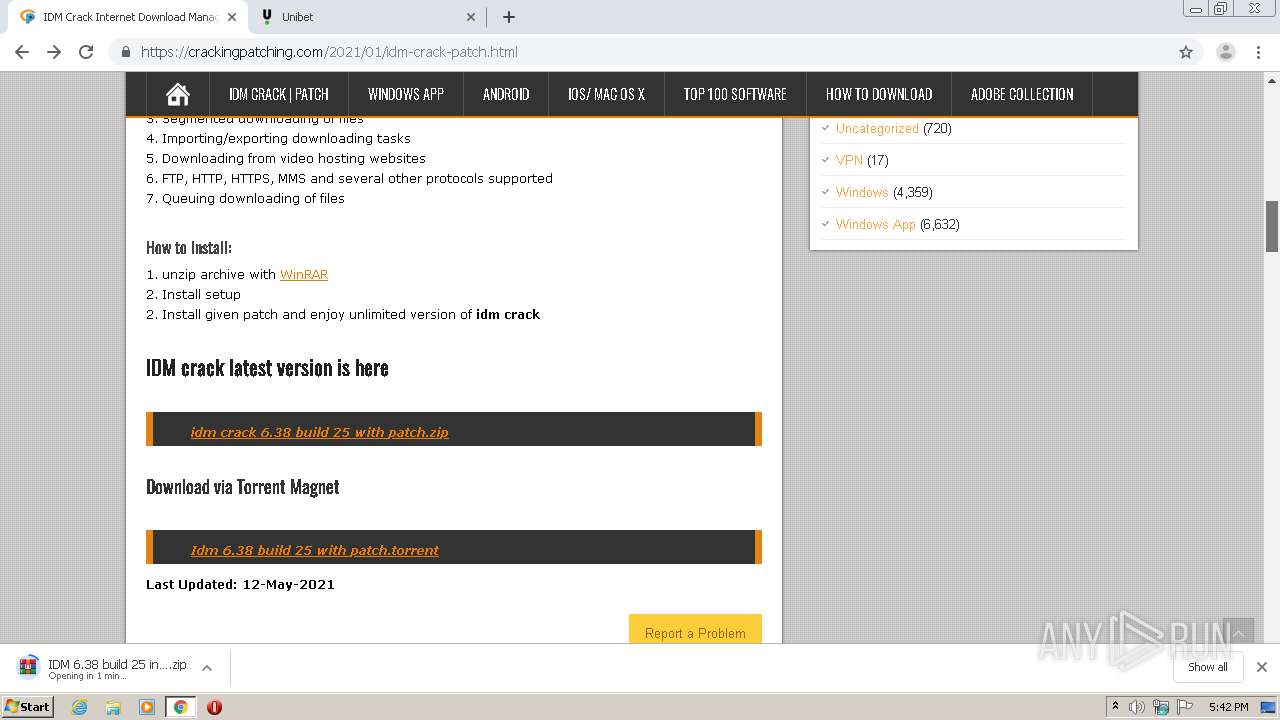1280x720 pixels.
Task: Open File Explorer from taskbar
Action: pyautogui.click(x=113, y=707)
